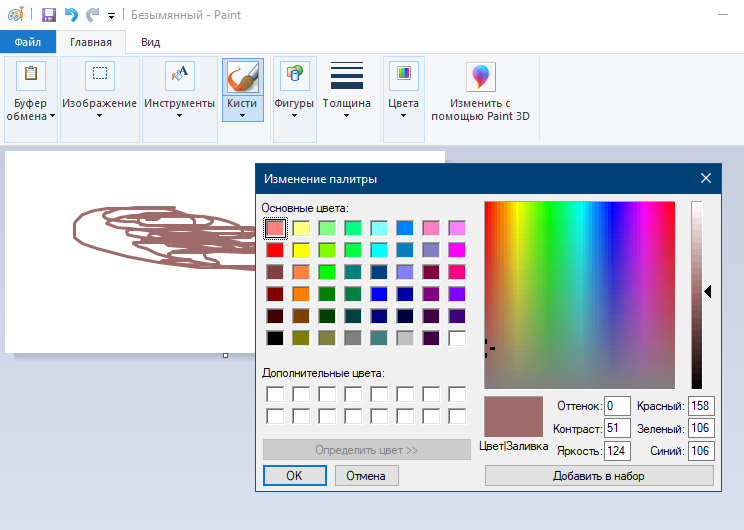Select the black basic color swatch
Image resolution: width=744 pixels, height=530 pixels.
pyautogui.click(x=275, y=338)
